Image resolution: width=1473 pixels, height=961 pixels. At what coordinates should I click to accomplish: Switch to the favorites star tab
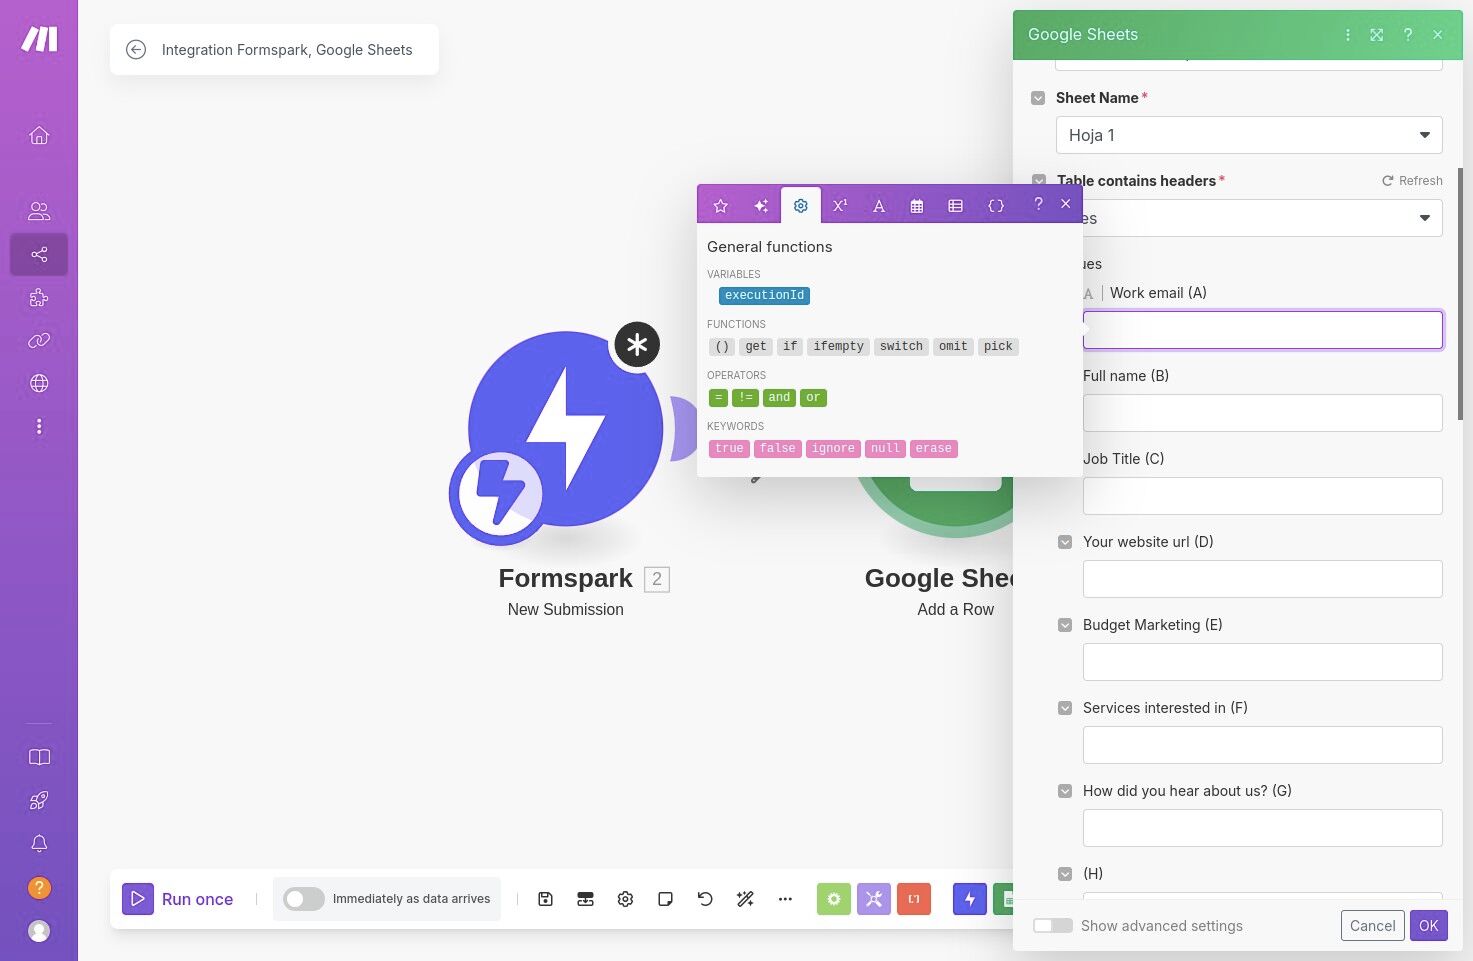[x=720, y=206]
